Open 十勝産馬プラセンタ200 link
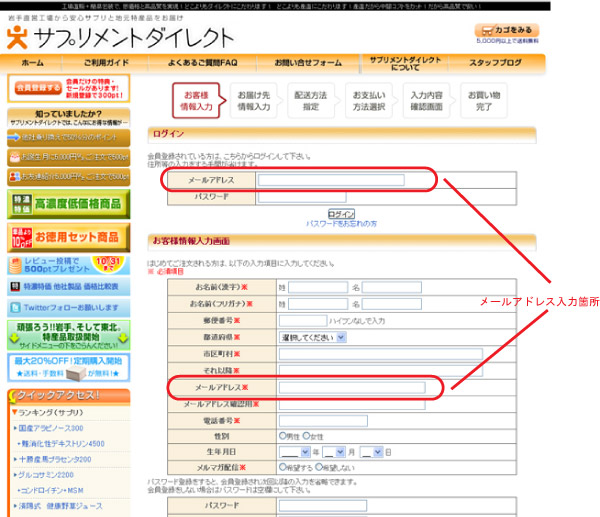The image size is (600, 517). tap(55, 460)
